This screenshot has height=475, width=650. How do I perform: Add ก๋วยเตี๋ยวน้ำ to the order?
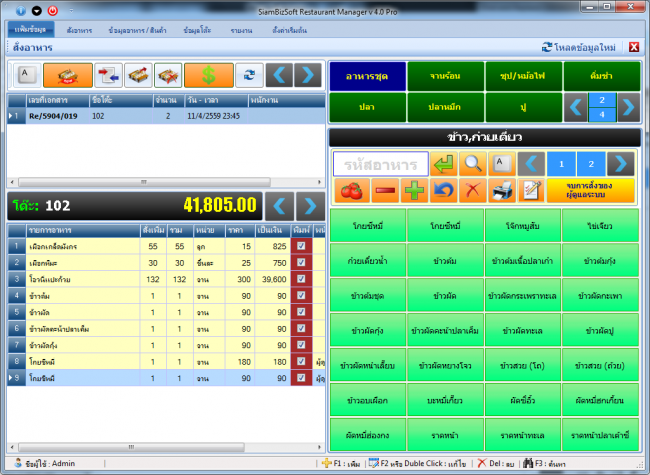click(x=367, y=261)
